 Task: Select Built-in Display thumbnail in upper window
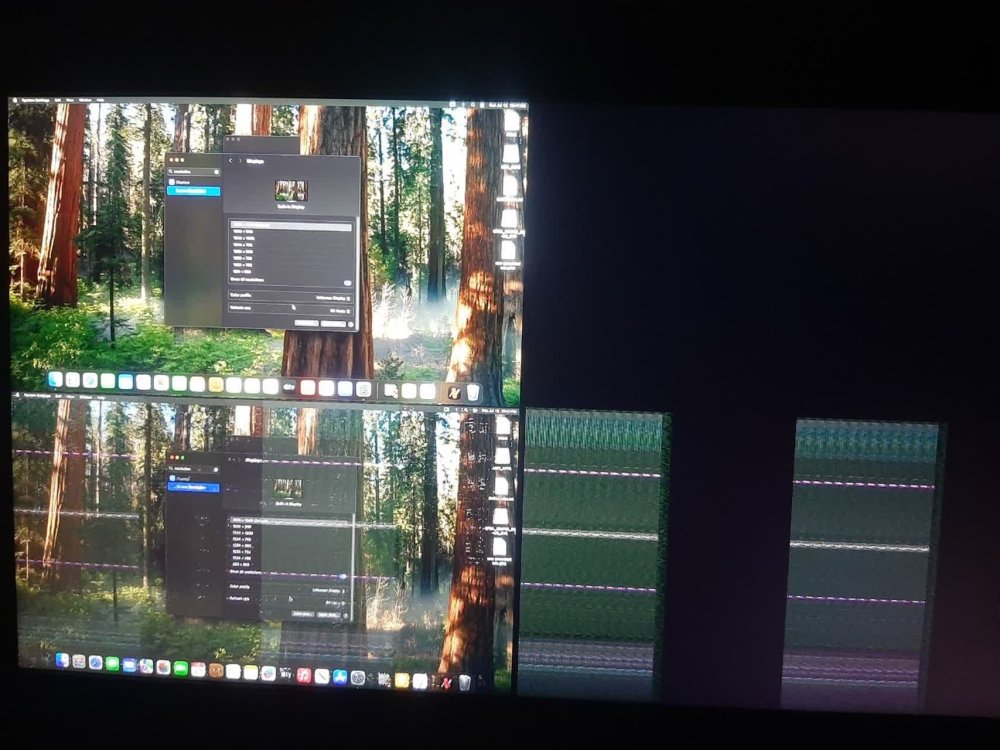click(291, 191)
